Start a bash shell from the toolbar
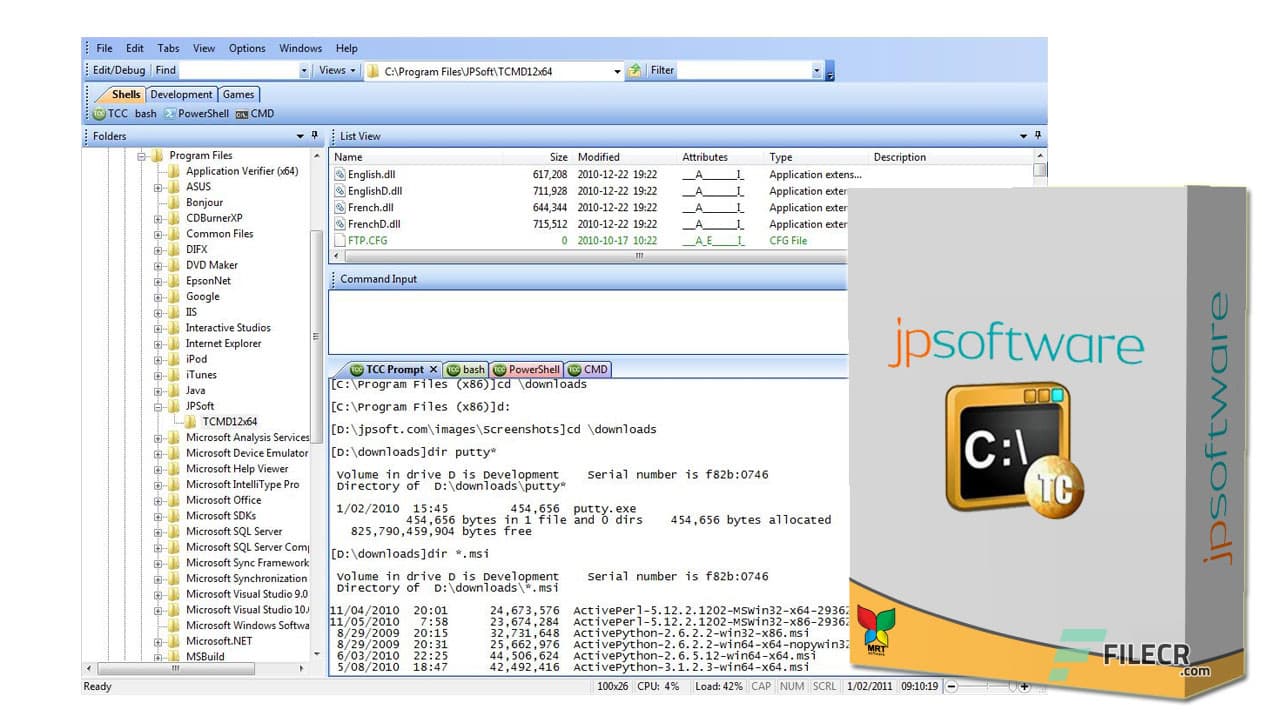Image resolution: width=1280 pixels, height=720 pixels. [145, 113]
